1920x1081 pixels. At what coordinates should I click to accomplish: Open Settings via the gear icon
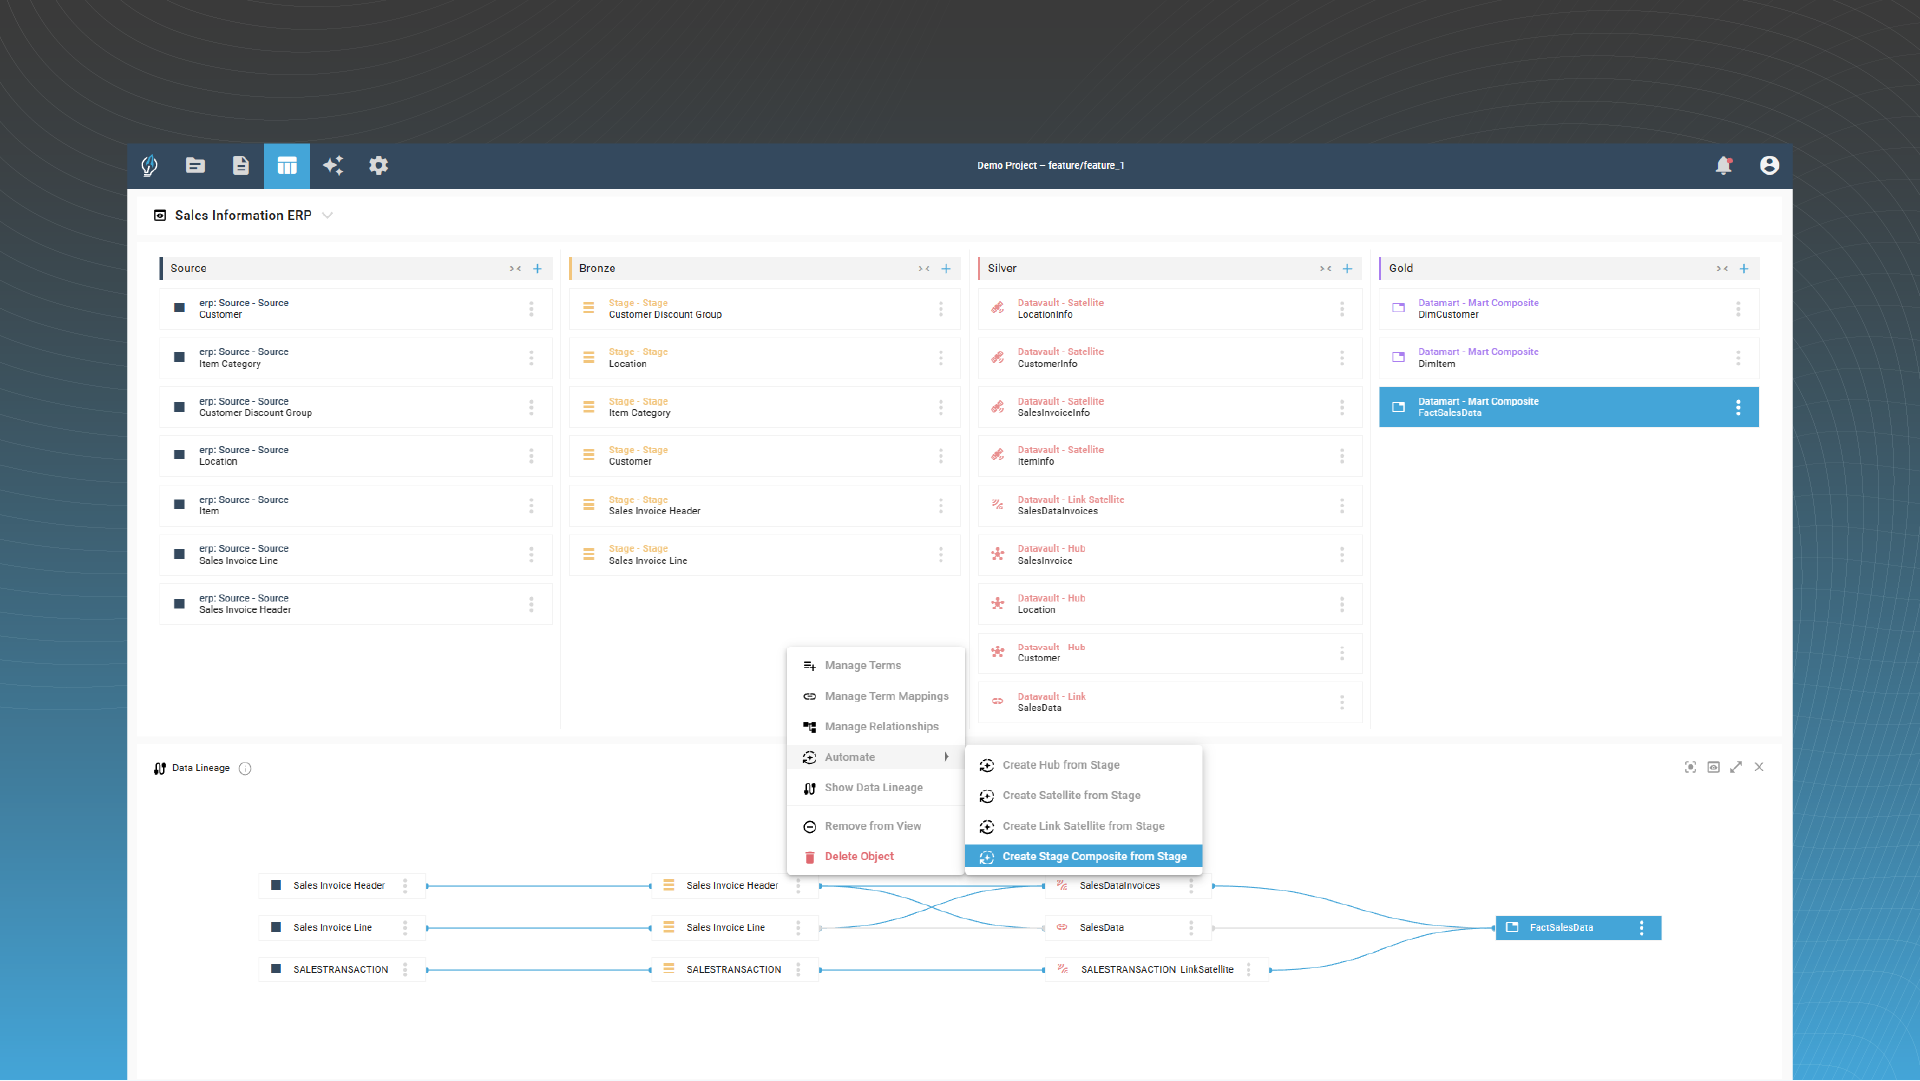click(x=379, y=166)
